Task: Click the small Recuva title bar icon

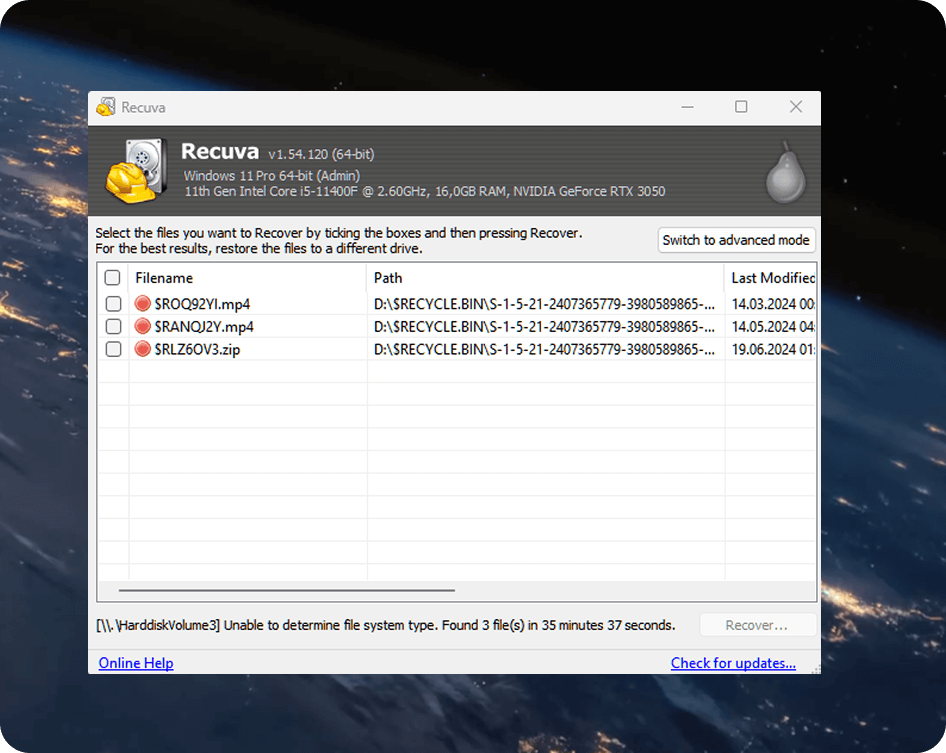Action: [106, 107]
